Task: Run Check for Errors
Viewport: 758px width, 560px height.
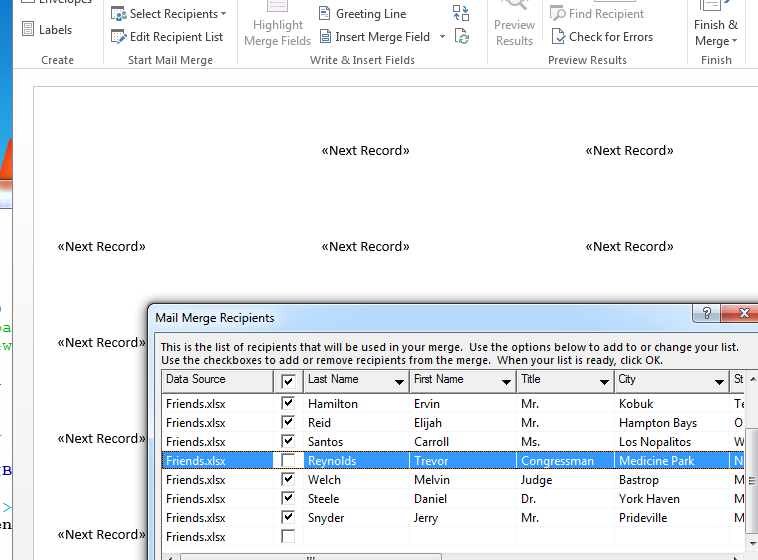Action: pos(601,37)
